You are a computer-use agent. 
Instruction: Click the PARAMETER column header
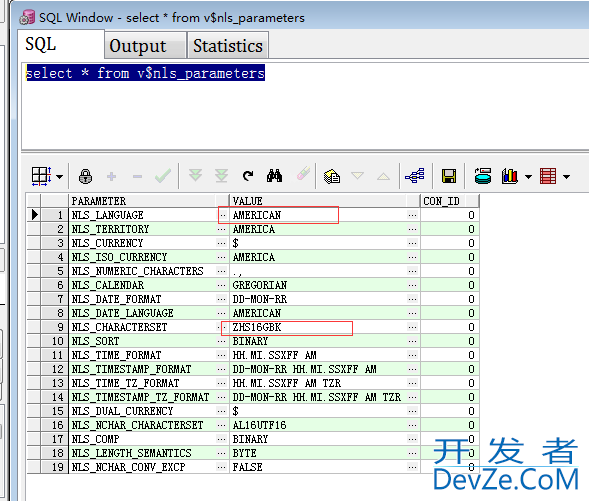pyautogui.click(x=148, y=201)
